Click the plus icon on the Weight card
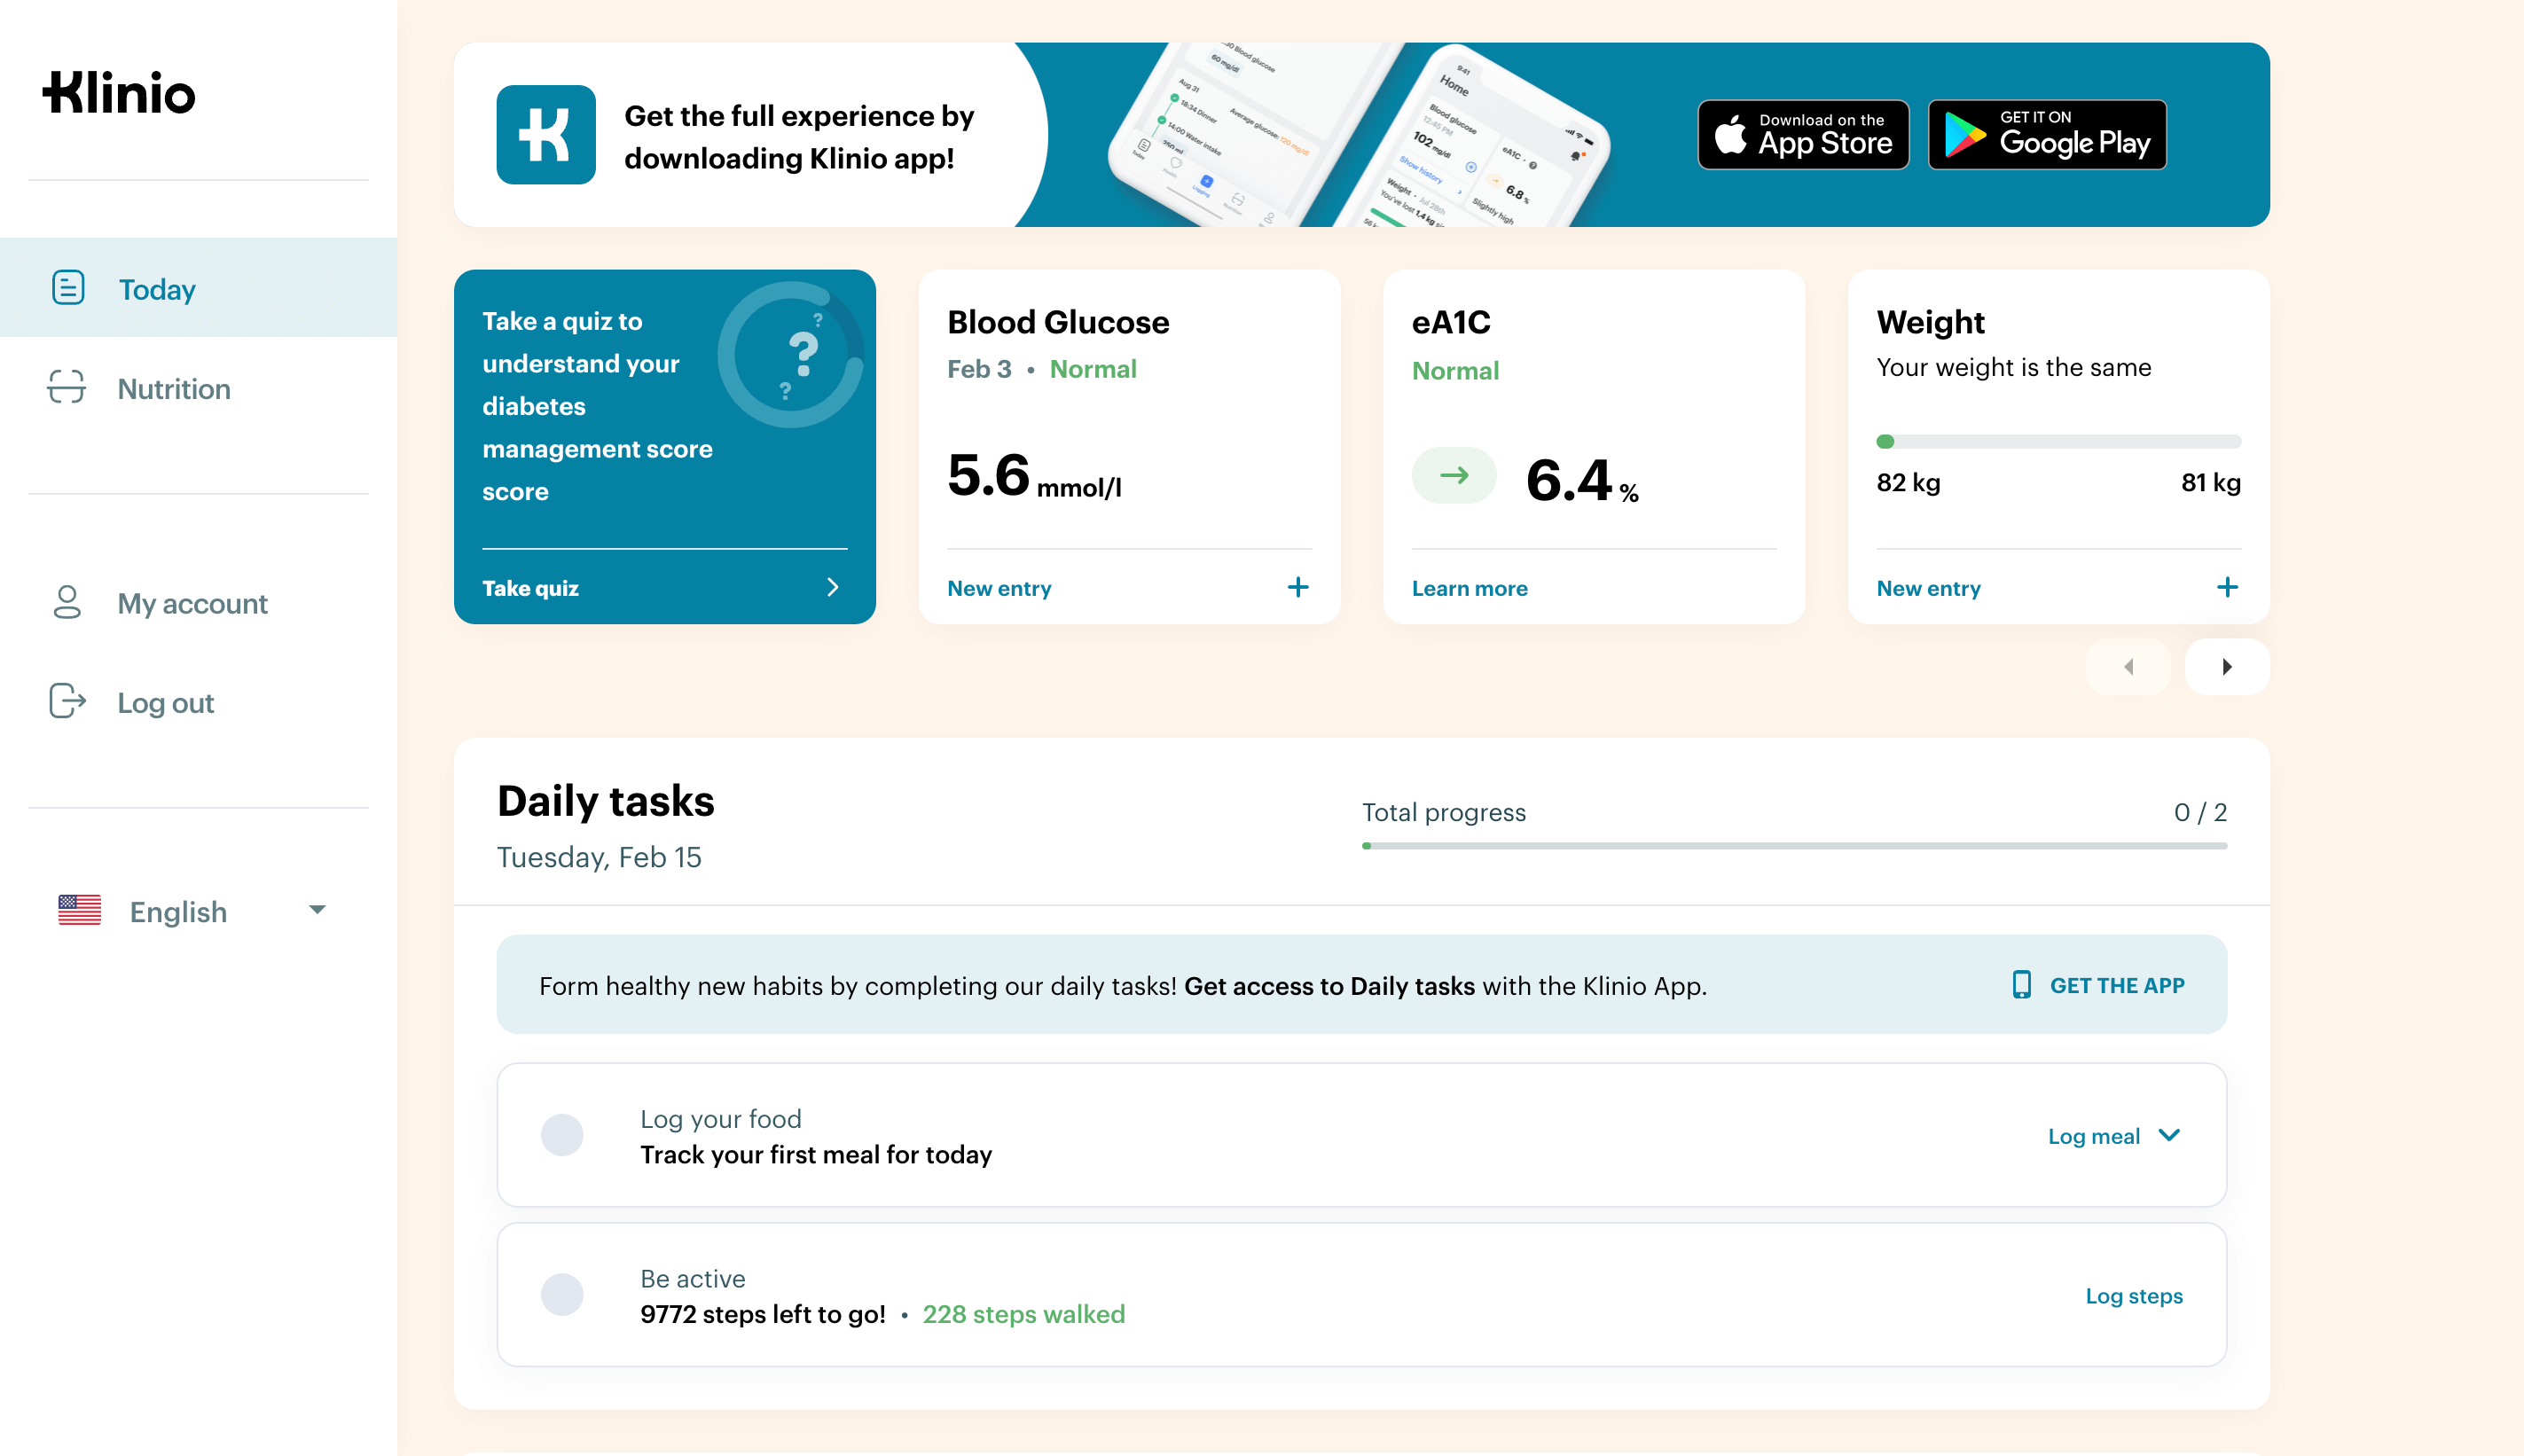The image size is (2524, 1456). coord(2228,587)
